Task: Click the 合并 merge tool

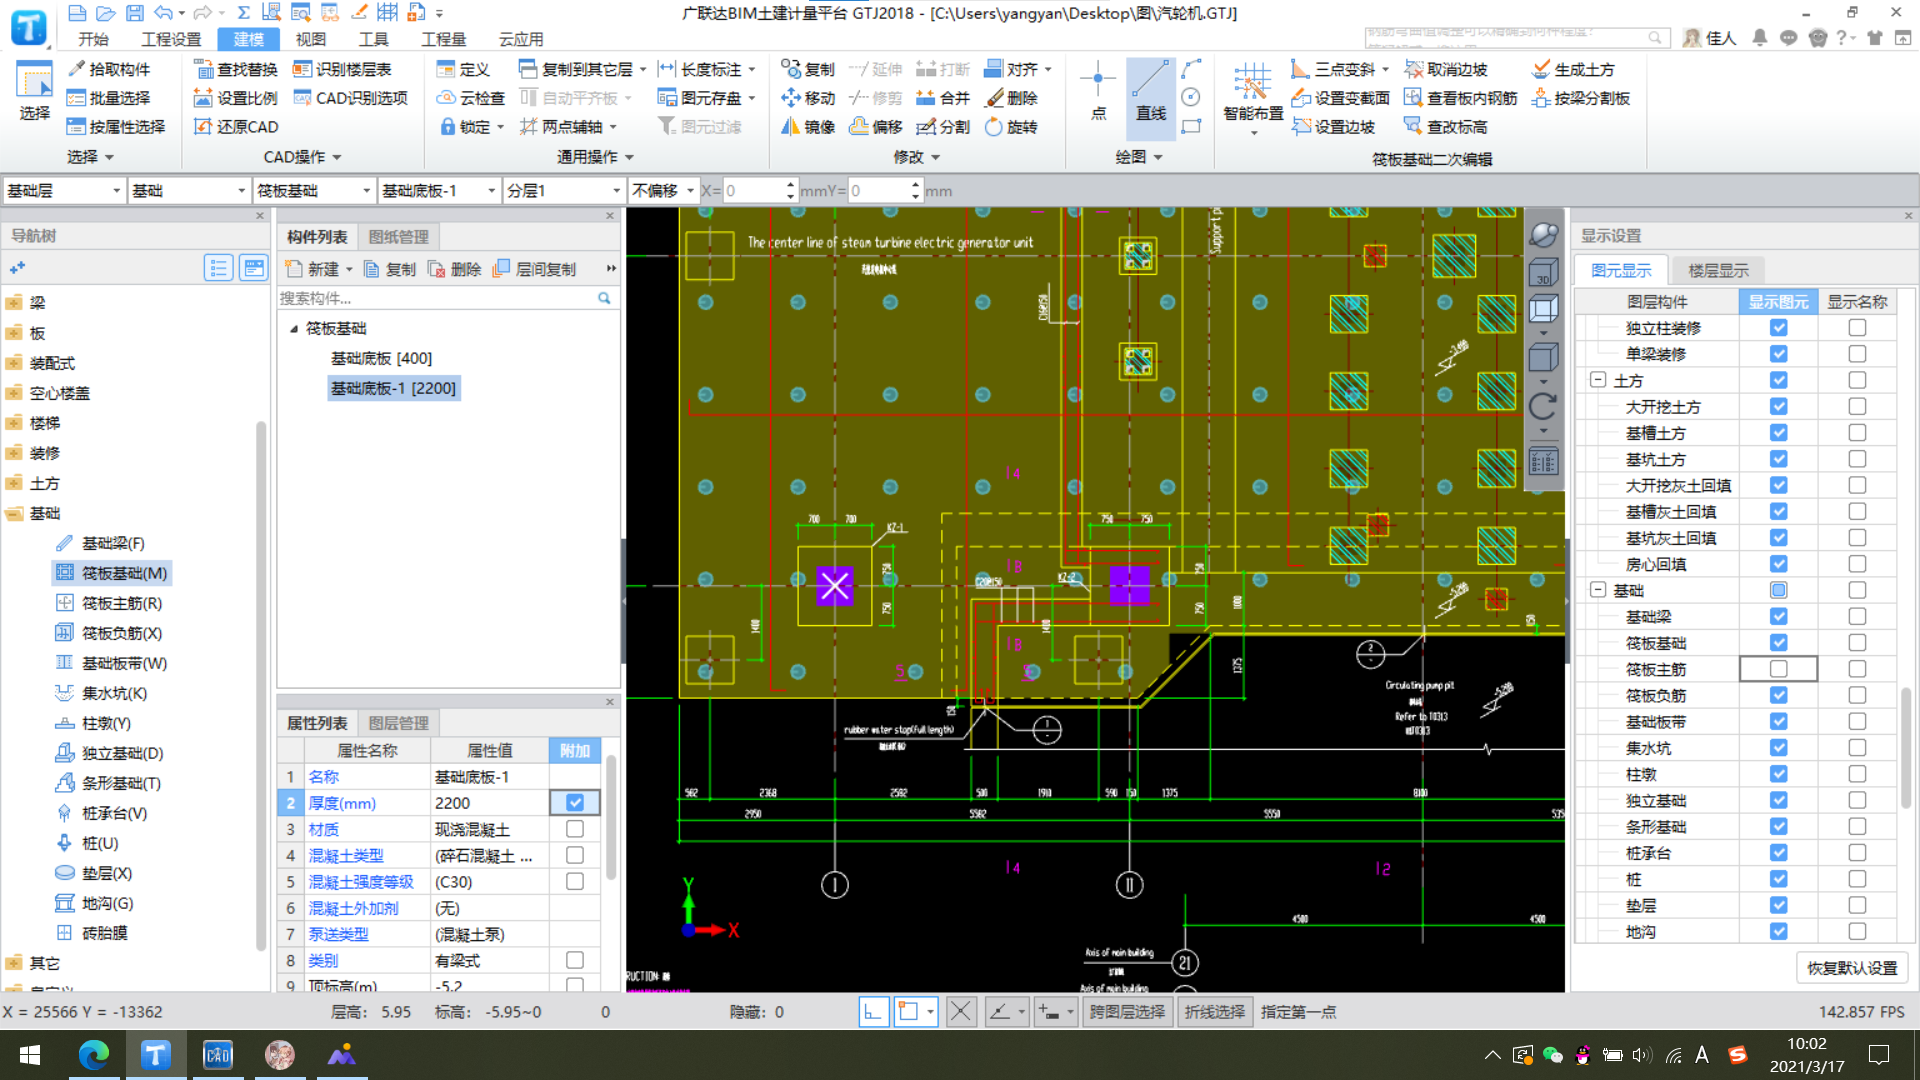Action: pos(943,98)
